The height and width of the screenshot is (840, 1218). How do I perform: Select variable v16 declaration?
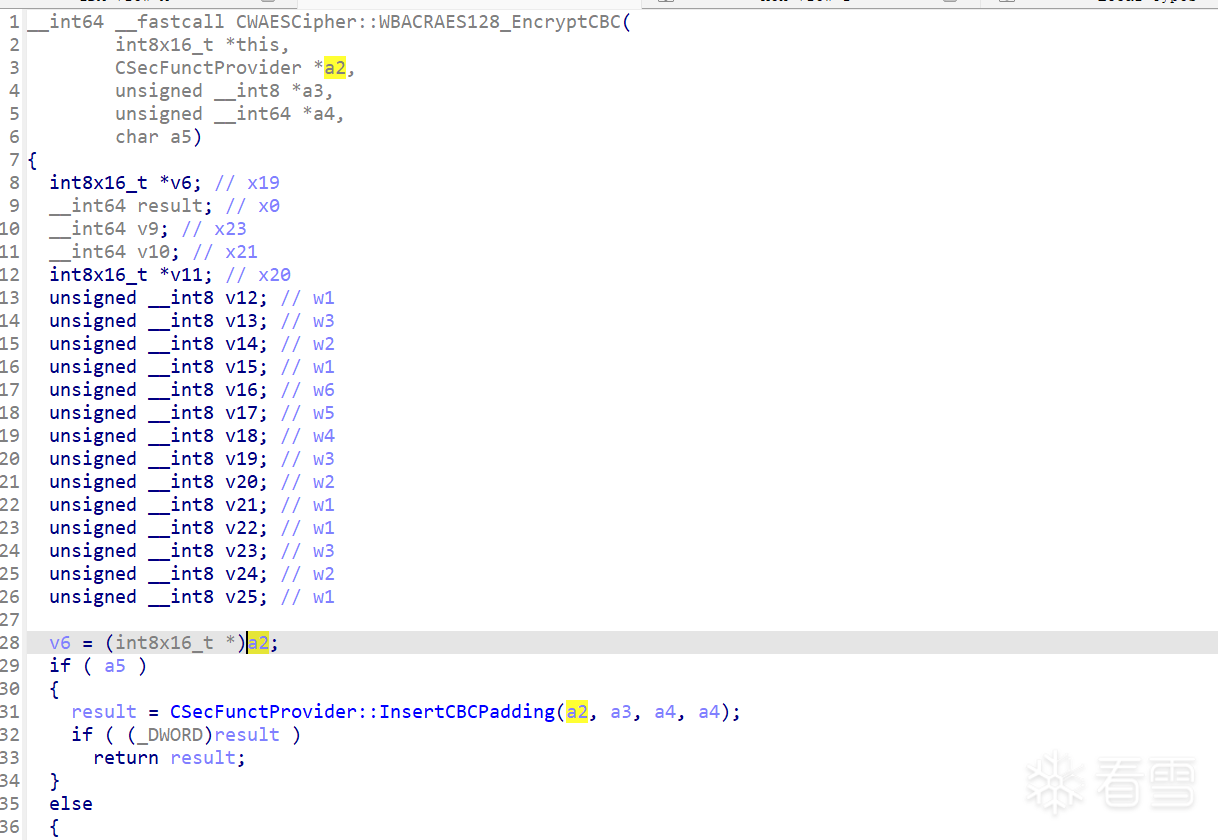tap(241, 389)
